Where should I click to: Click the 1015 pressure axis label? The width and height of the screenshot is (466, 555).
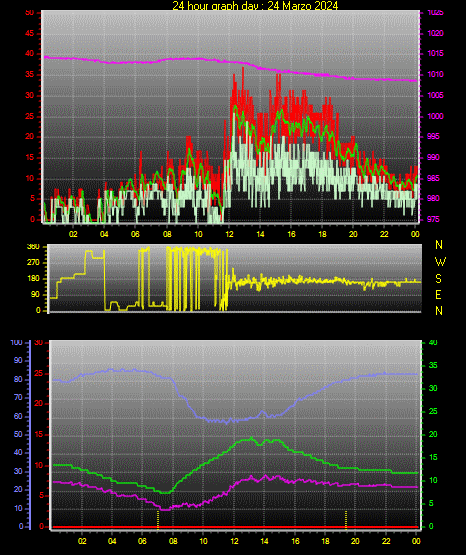(x=435, y=53)
